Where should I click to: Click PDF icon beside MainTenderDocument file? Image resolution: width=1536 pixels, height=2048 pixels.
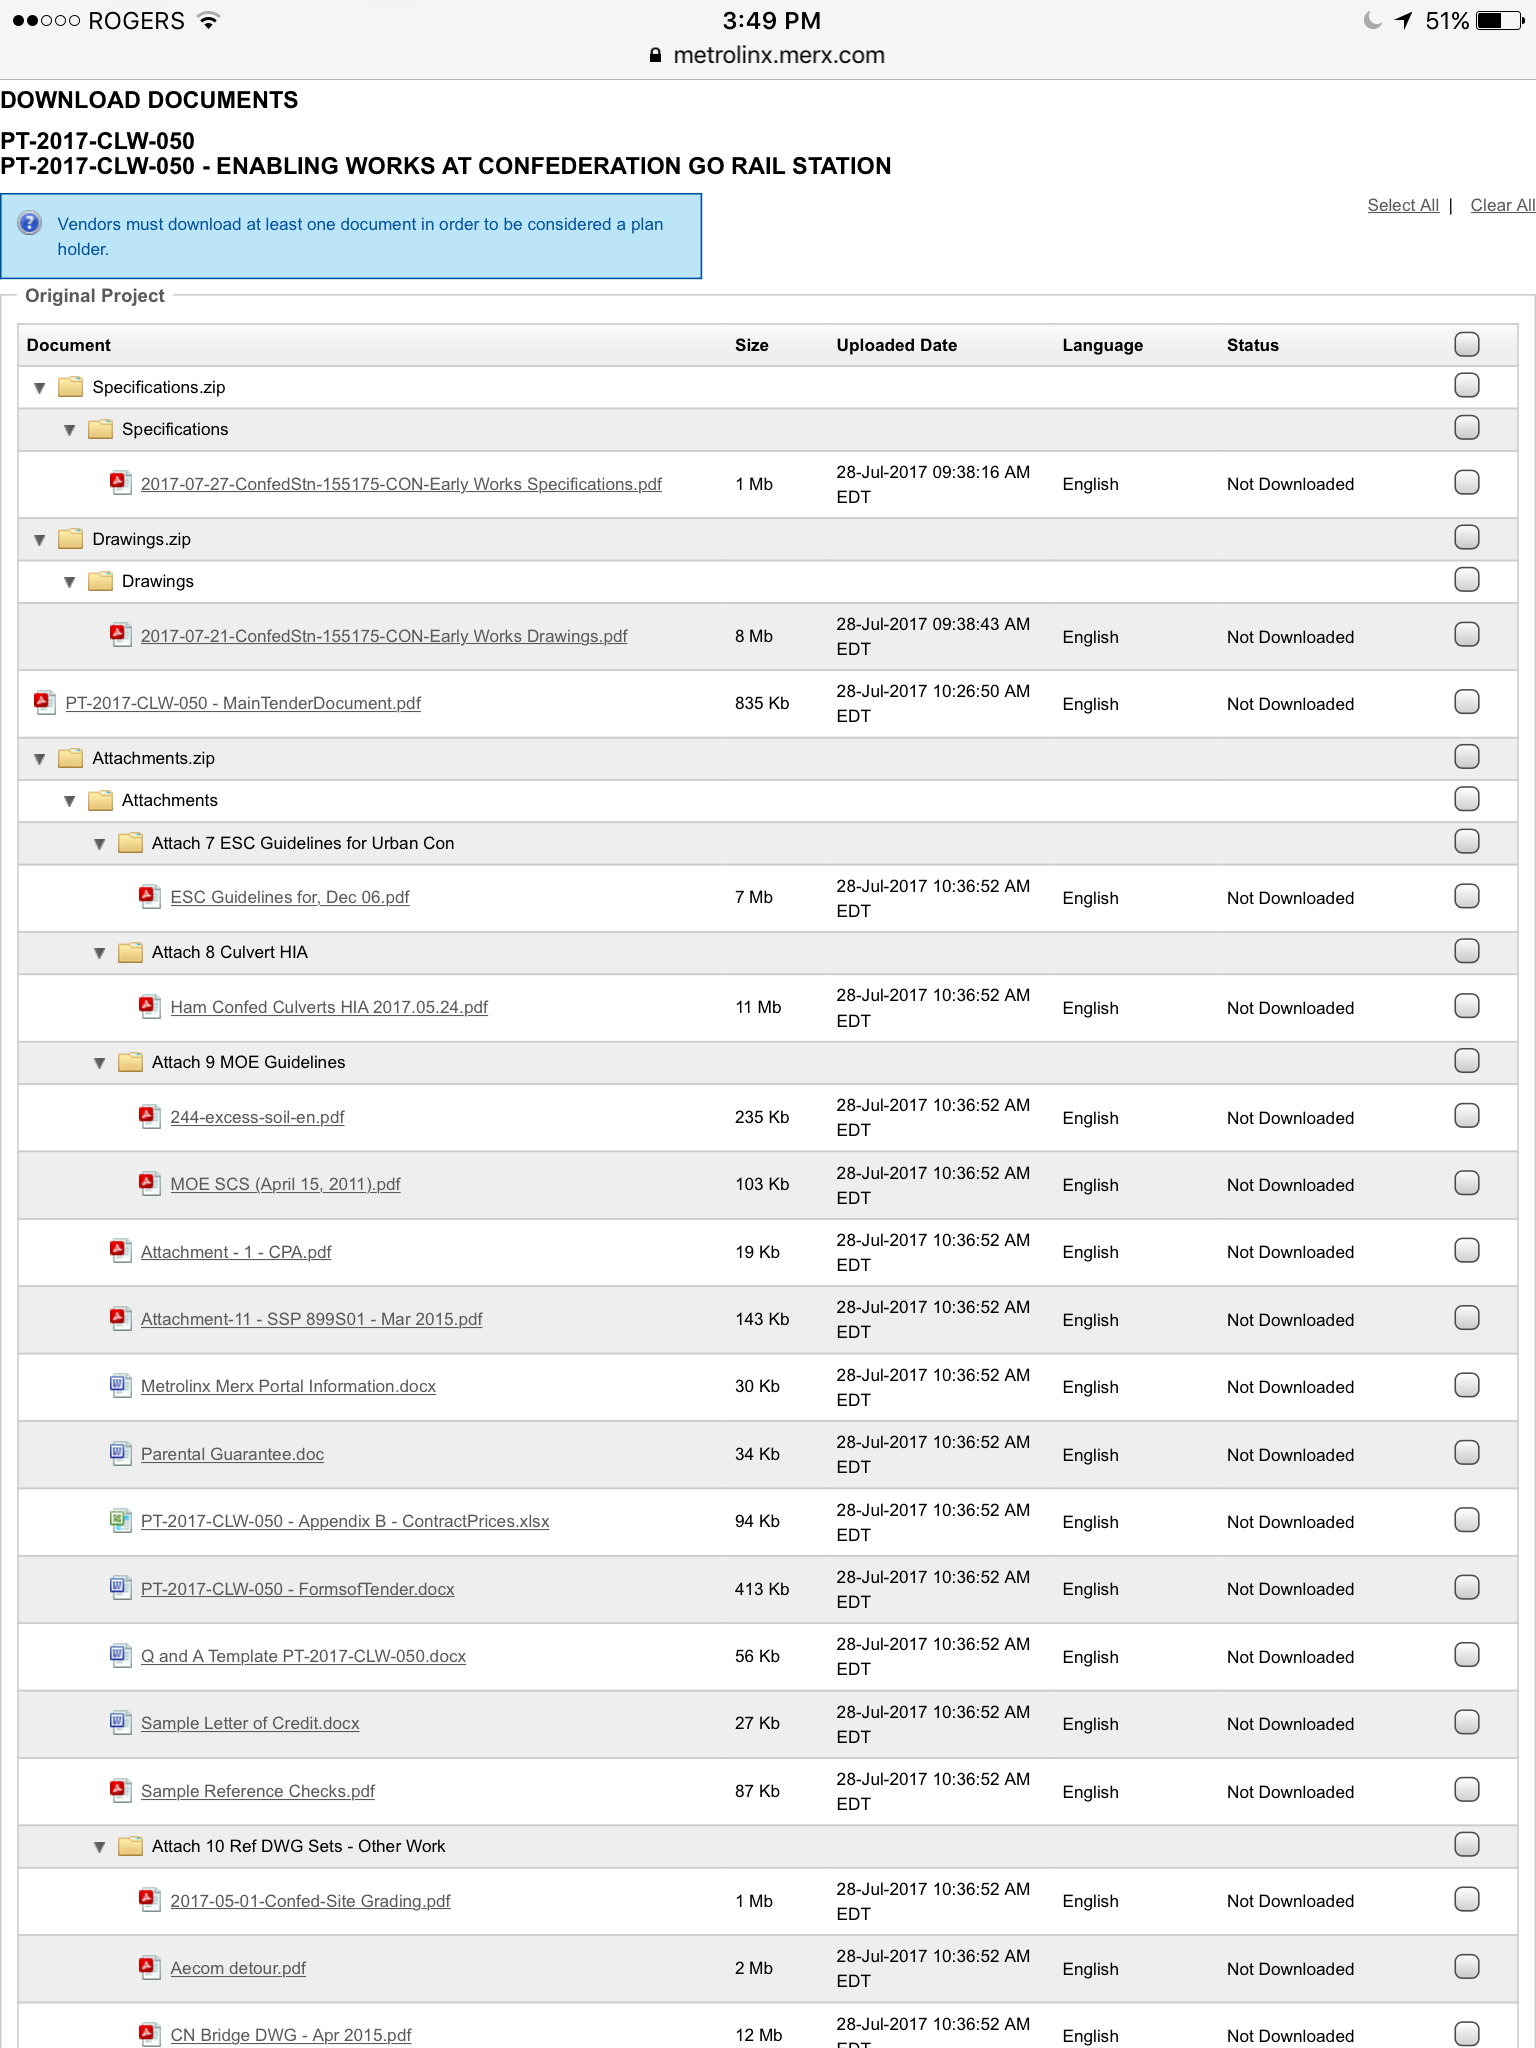tap(43, 702)
